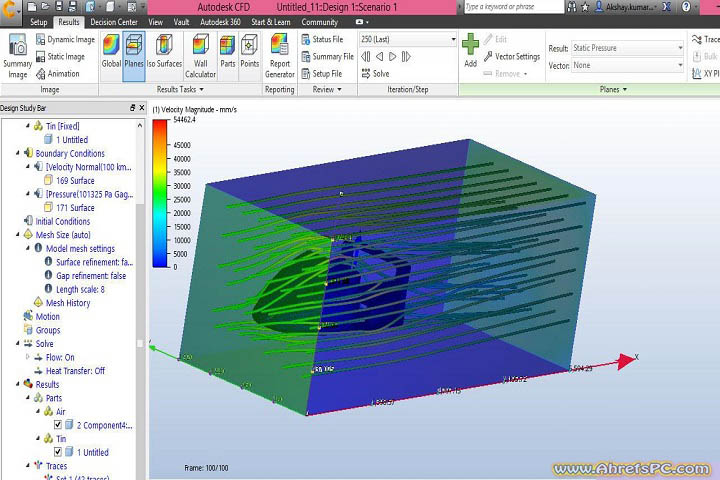Expand the Flow: On tree node
This screenshot has height=480, width=720.
28,357
